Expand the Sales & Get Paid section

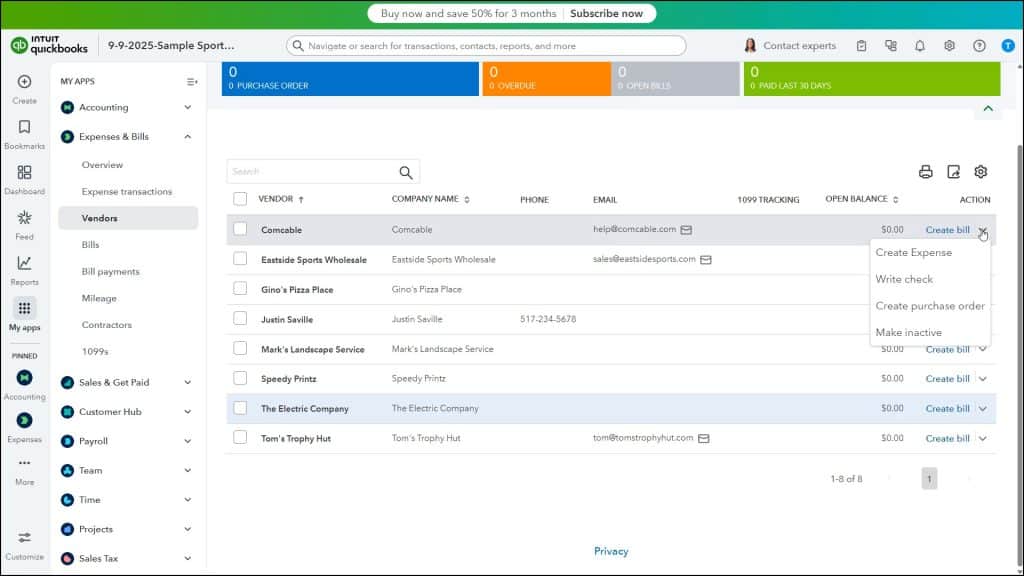point(187,382)
